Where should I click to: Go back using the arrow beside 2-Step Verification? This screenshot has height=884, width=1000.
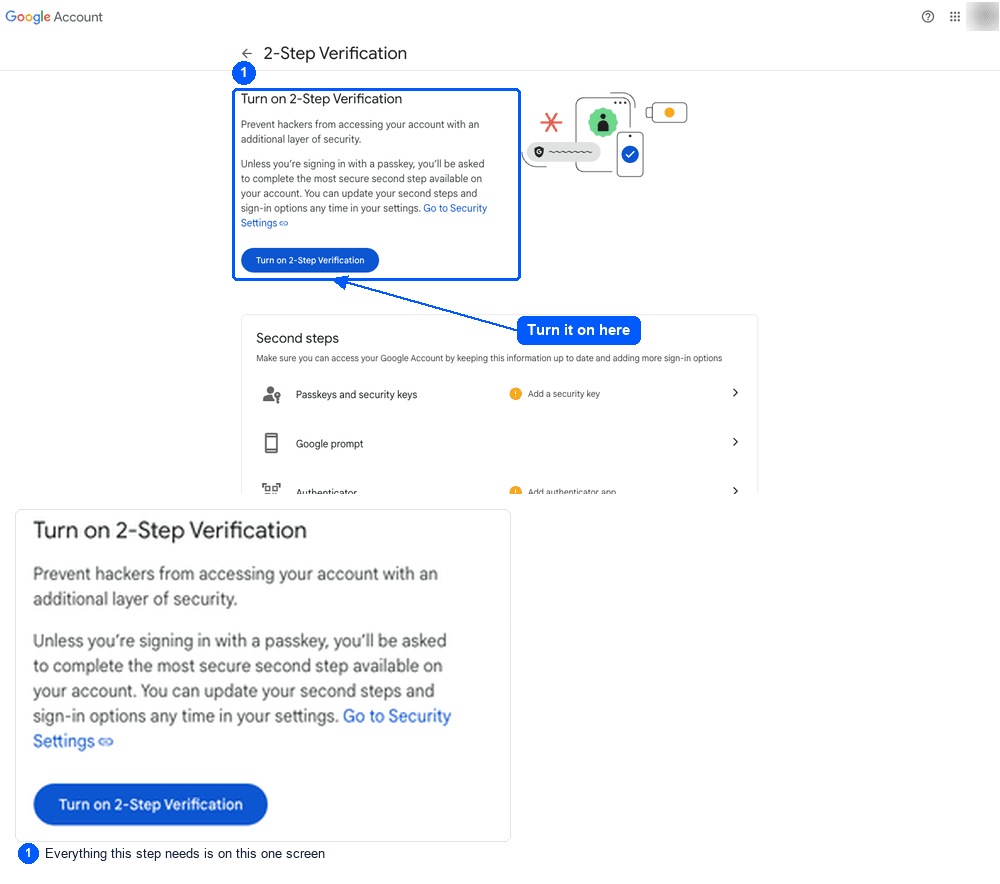(x=247, y=54)
